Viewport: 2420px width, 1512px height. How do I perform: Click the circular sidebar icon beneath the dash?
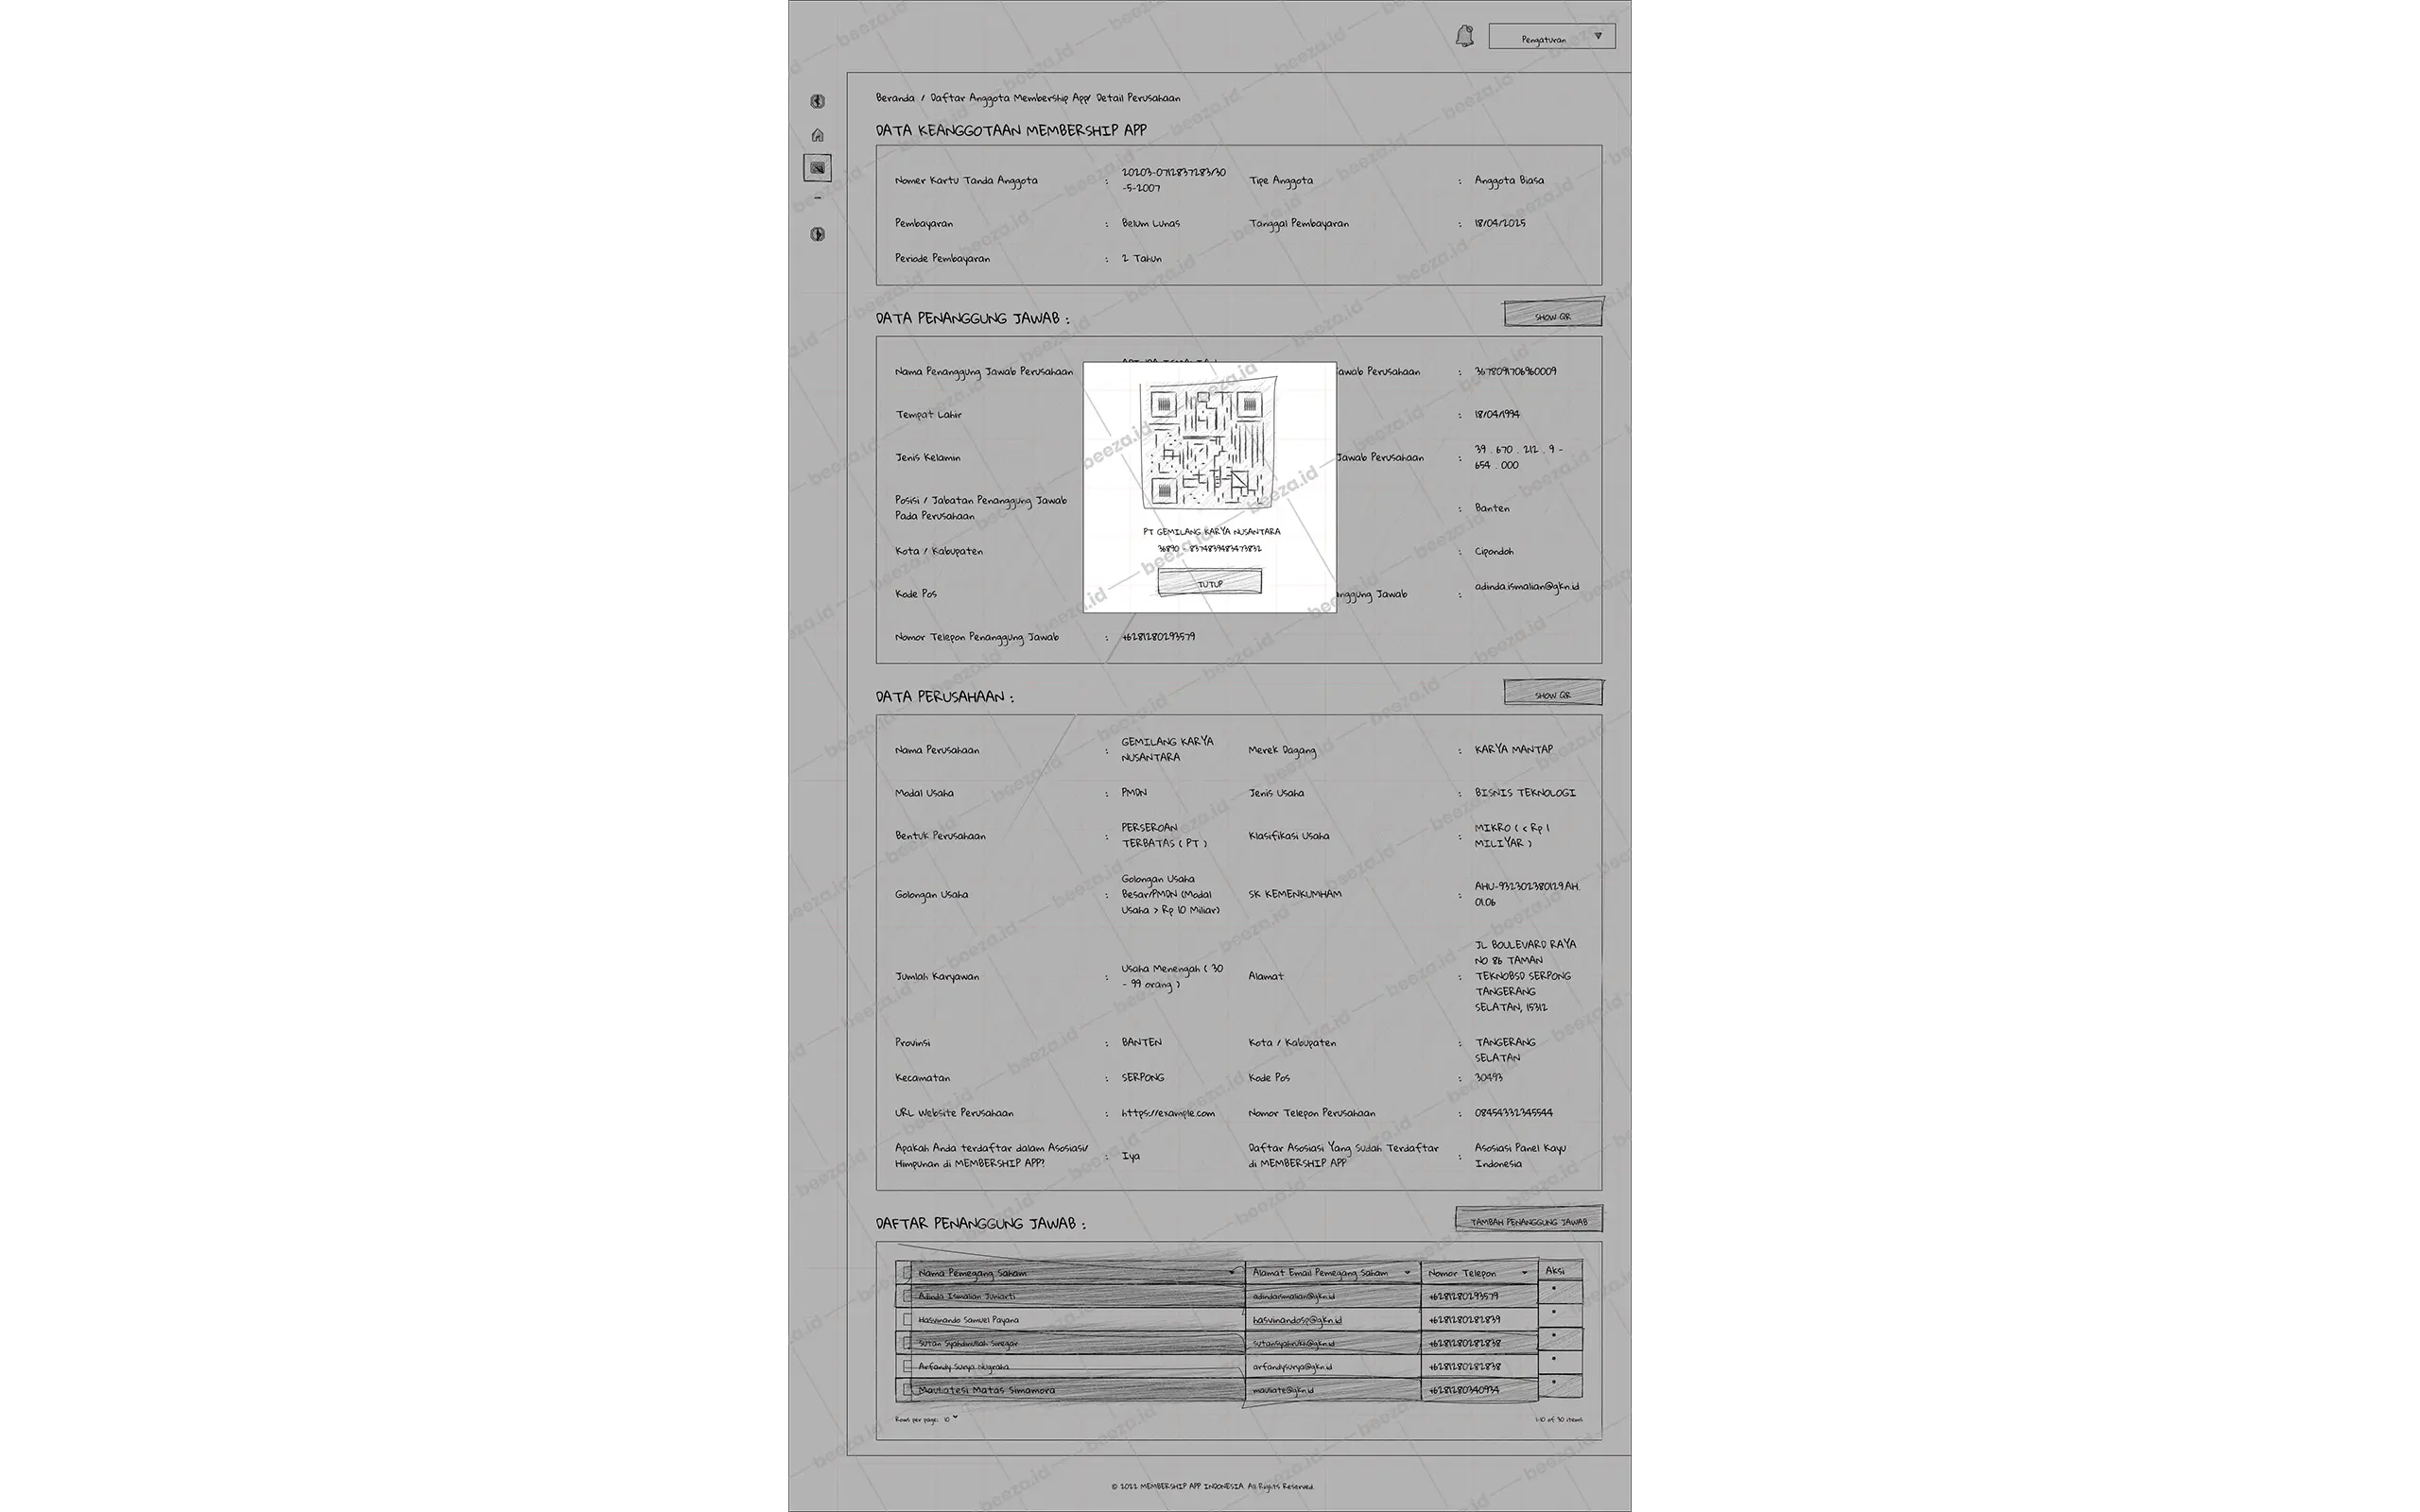817,234
